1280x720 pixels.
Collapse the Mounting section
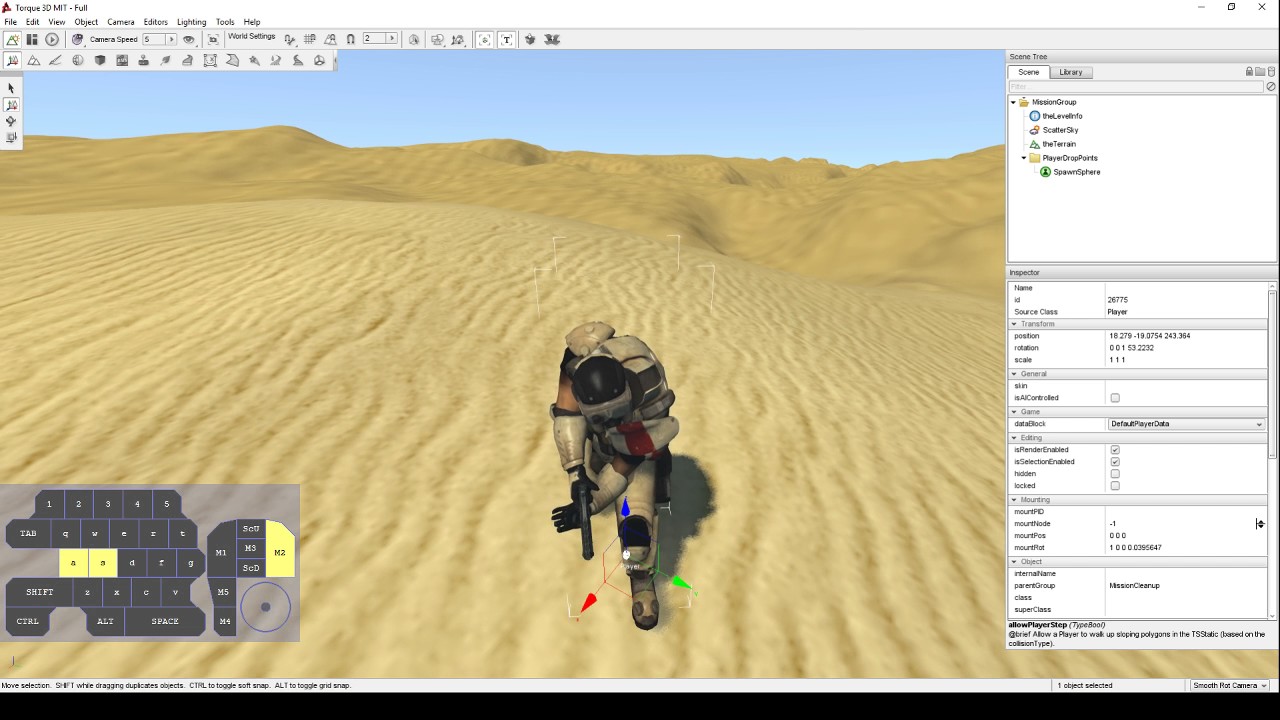click(1014, 500)
